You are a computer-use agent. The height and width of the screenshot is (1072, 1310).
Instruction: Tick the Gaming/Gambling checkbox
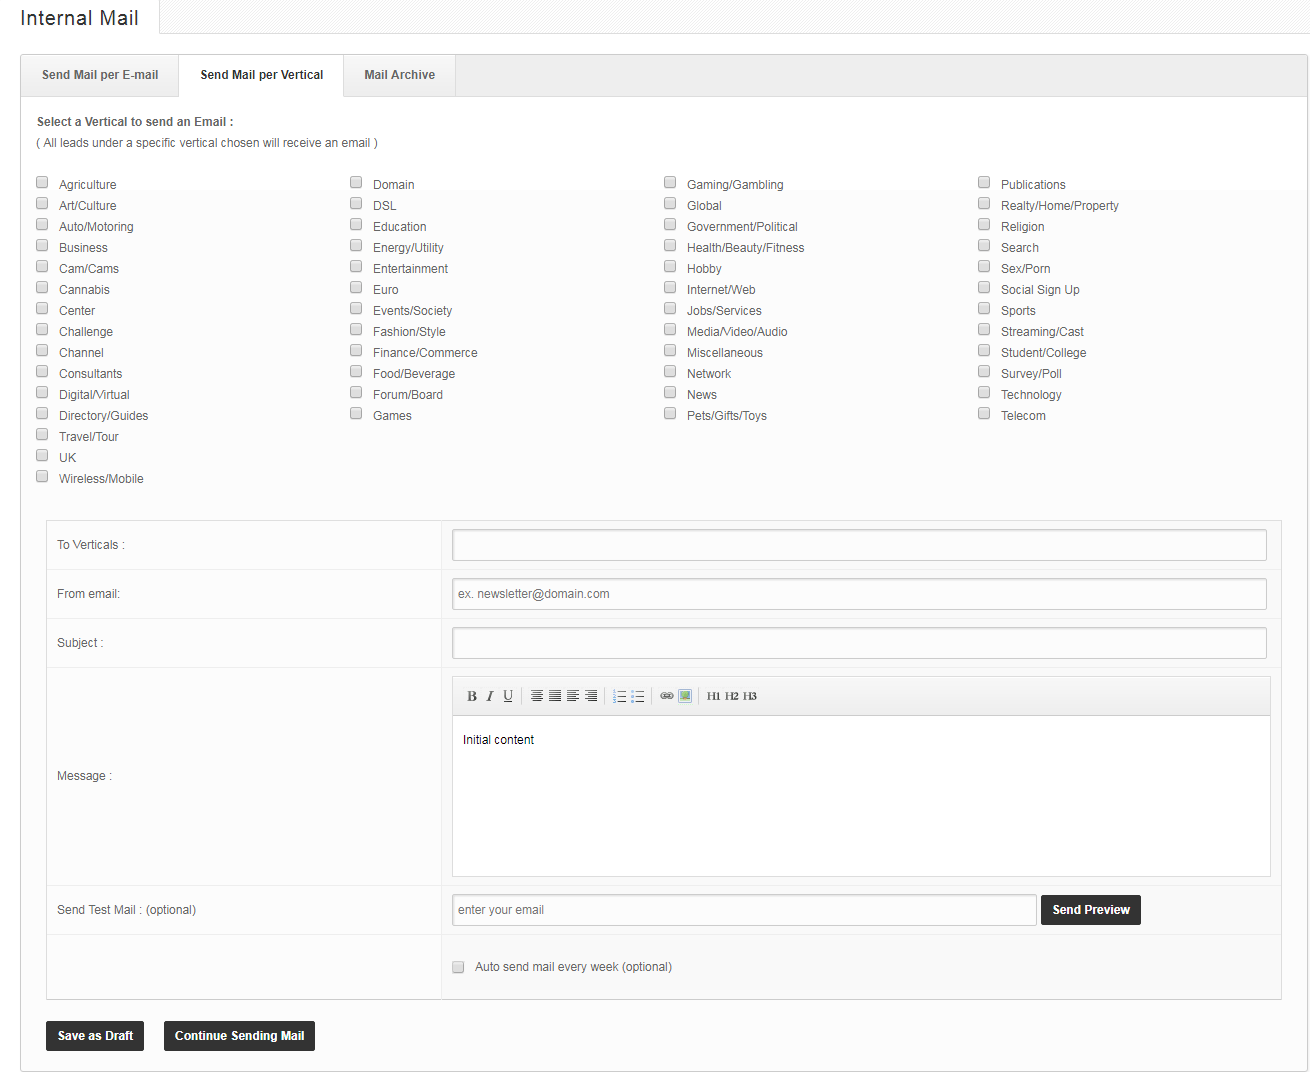click(x=670, y=182)
